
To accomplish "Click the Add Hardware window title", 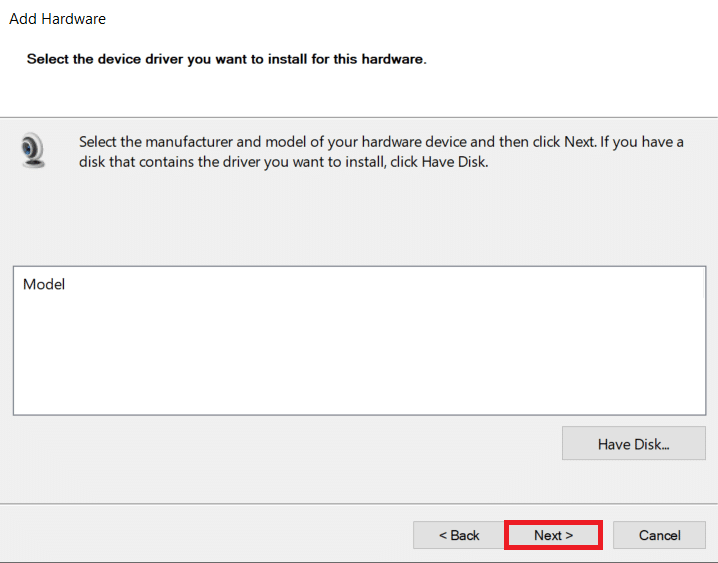I will [x=57, y=19].
